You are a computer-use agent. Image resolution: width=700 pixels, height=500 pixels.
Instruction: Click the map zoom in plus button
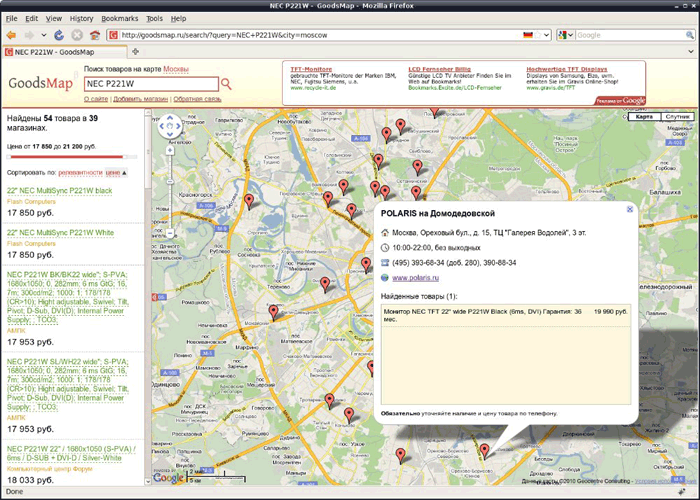(170, 148)
